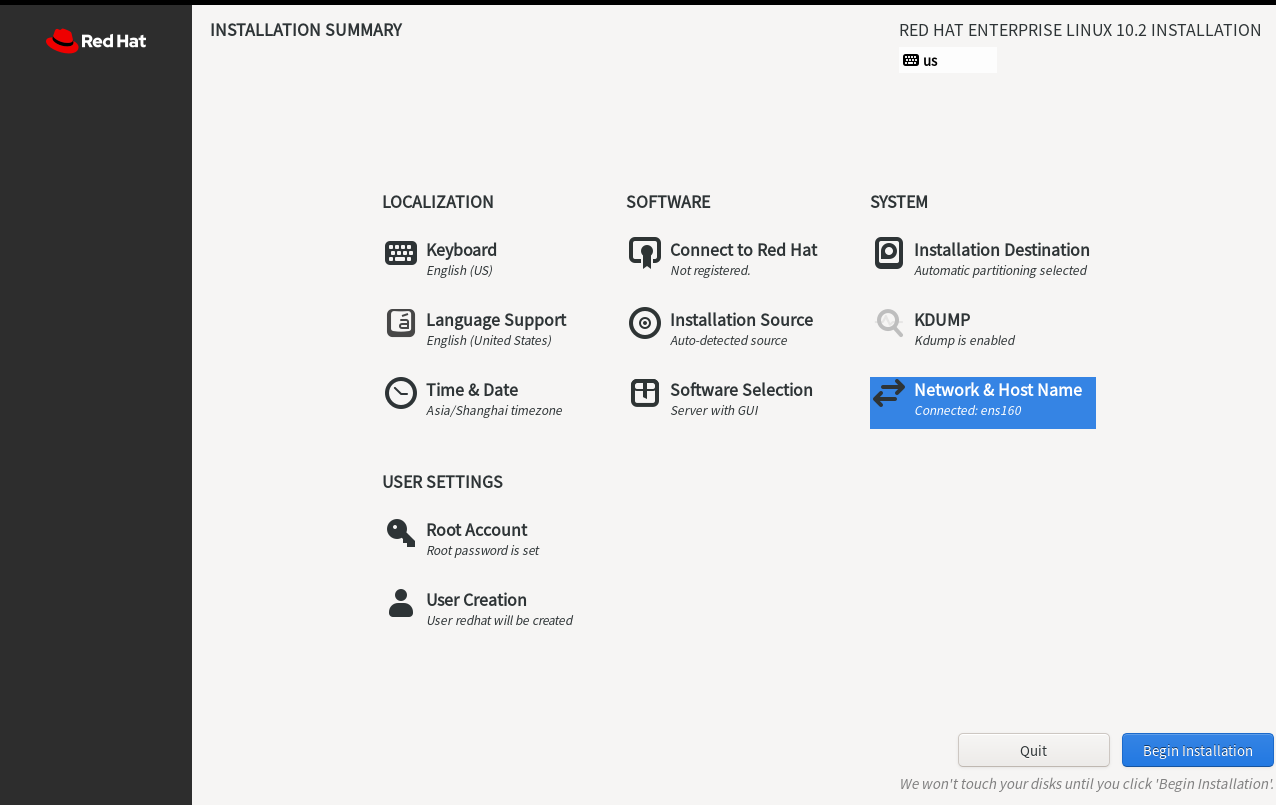Click the Installation Source disc icon
Image resolution: width=1276 pixels, height=805 pixels.
click(645, 323)
